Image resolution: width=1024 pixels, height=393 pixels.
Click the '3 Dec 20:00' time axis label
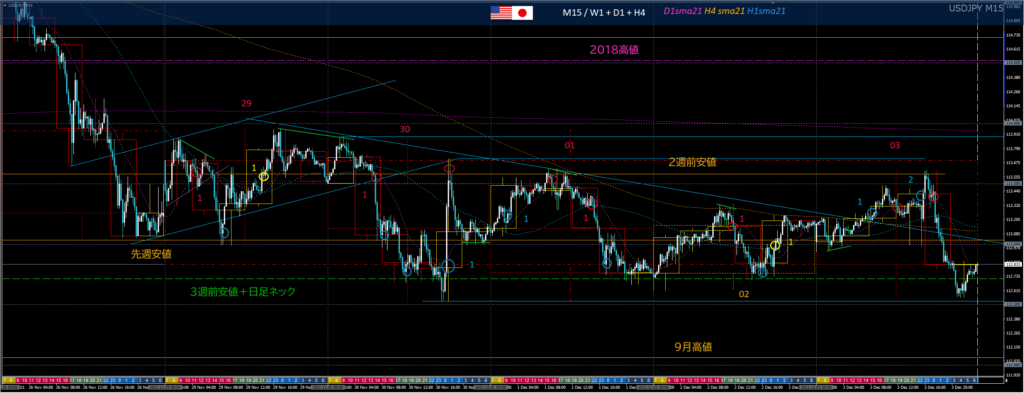[962, 387]
